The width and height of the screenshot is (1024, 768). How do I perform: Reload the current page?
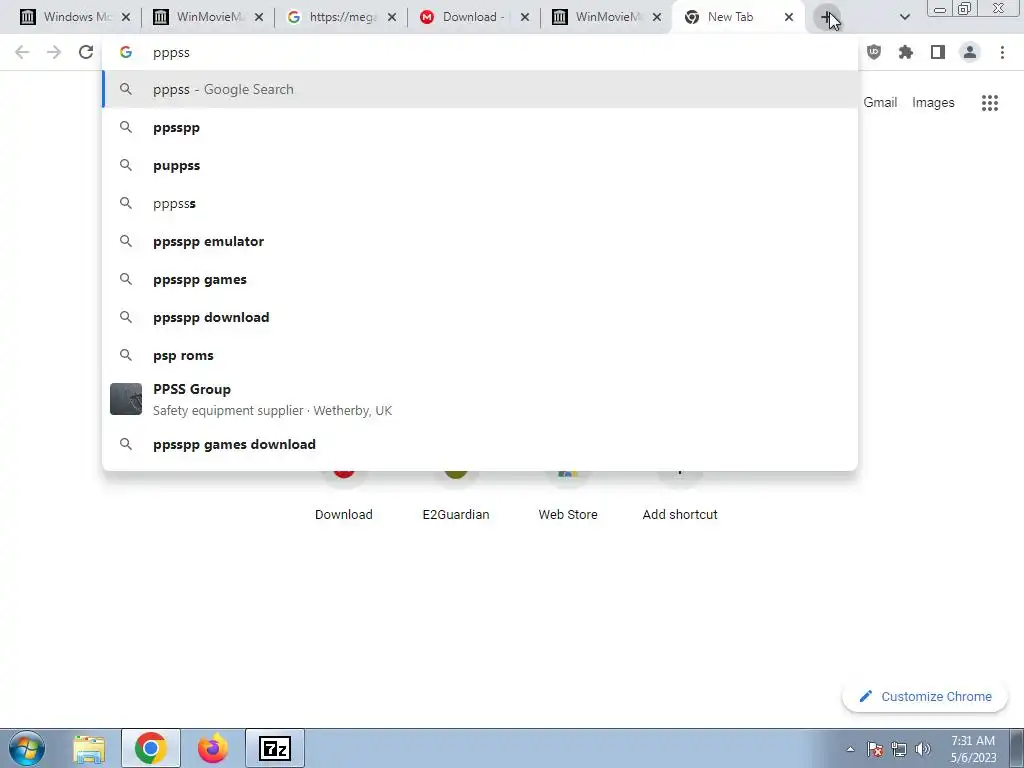pyautogui.click(x=86, y=52)
